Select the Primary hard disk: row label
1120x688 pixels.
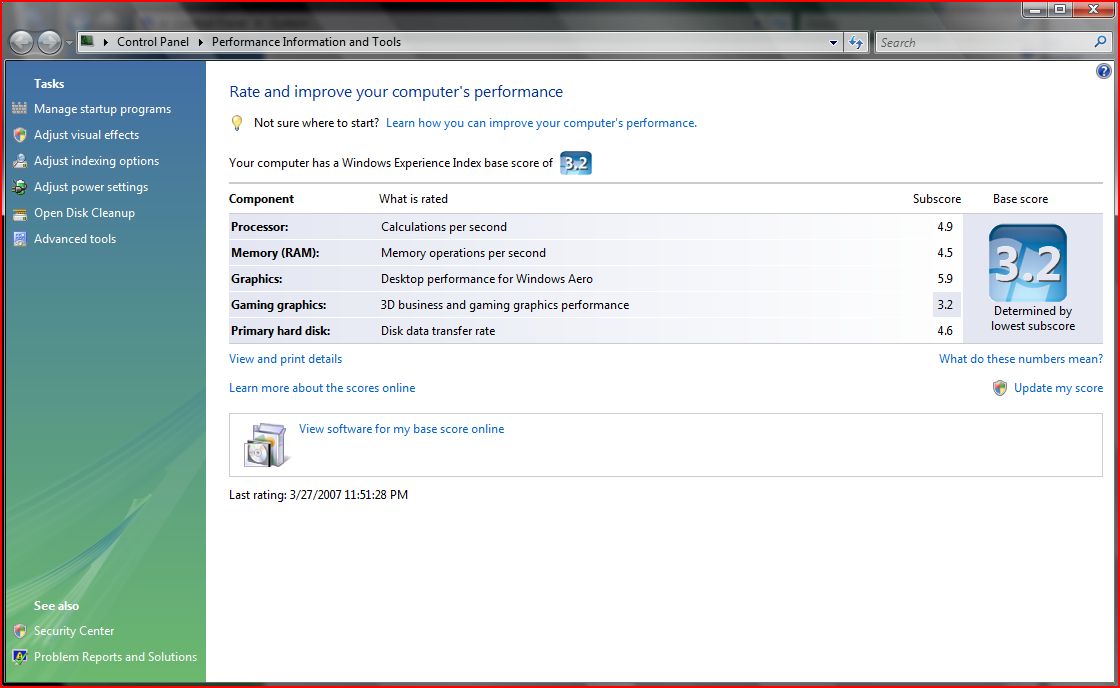click(x=281, y=331)
